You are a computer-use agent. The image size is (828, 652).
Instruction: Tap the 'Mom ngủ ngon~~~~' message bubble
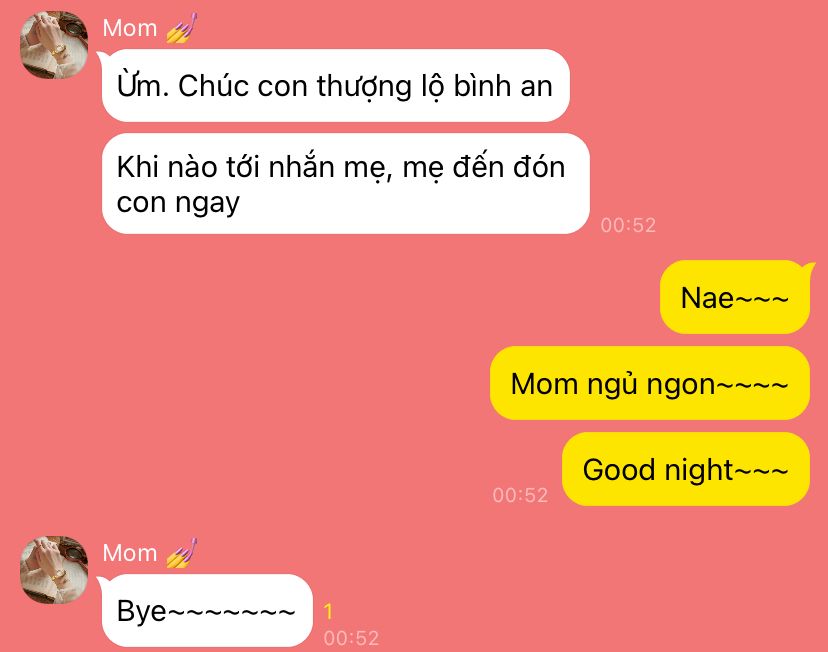[x=650, y=383]
